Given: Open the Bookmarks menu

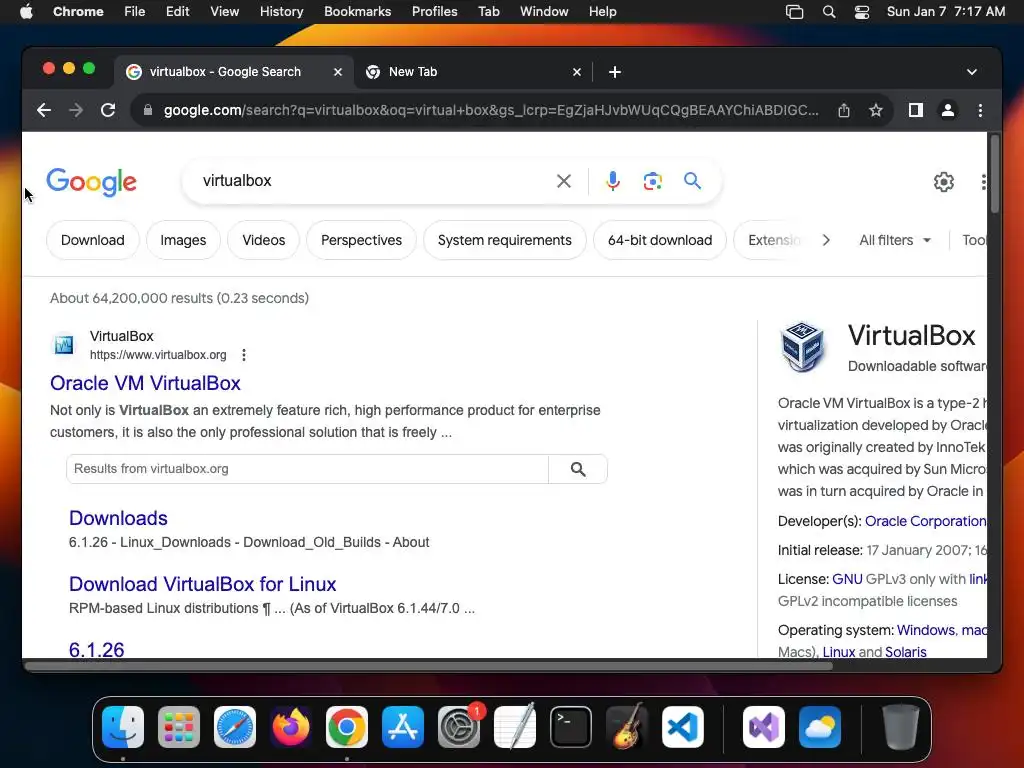Looking at the screenshot, I should (x=357, y=12).
